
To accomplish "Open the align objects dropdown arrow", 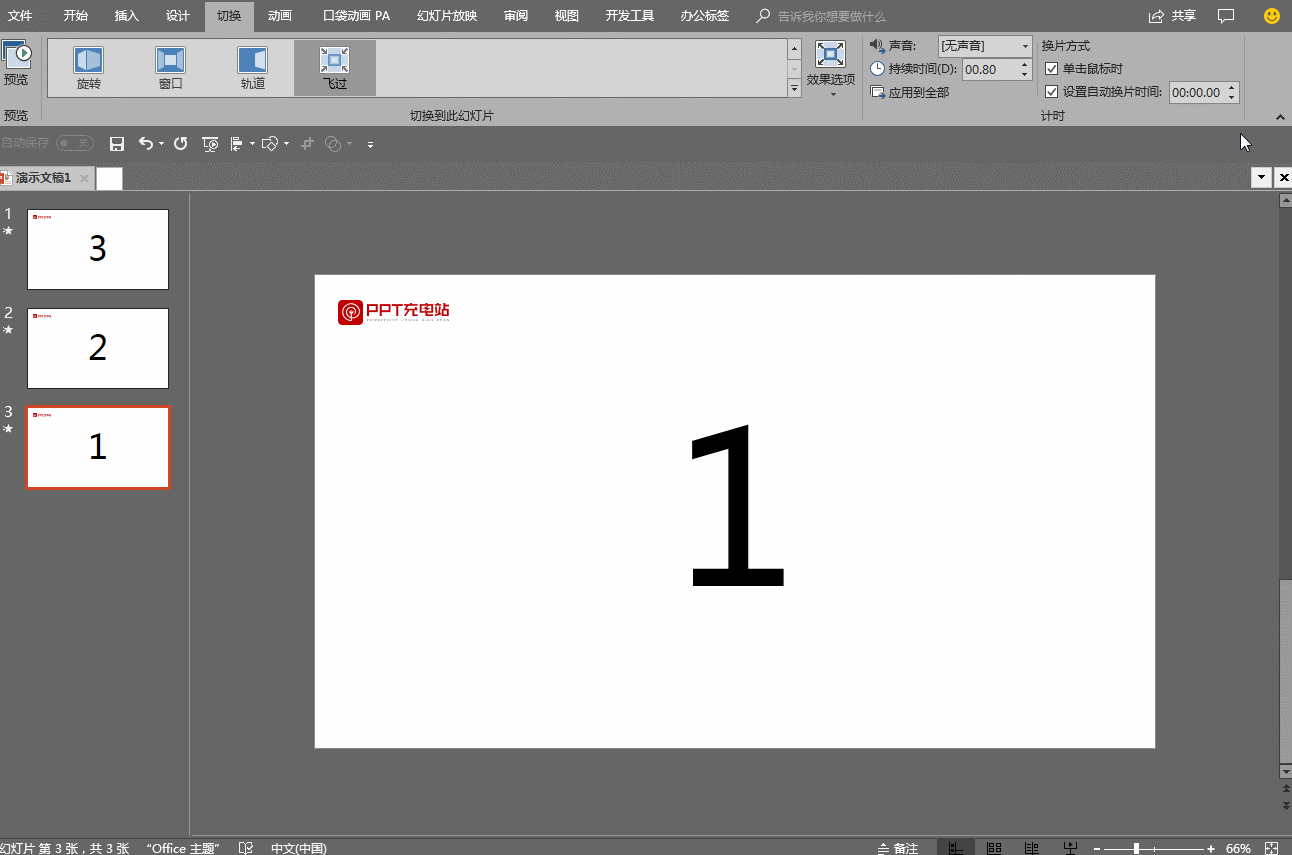I will click(x=252, y=144).
